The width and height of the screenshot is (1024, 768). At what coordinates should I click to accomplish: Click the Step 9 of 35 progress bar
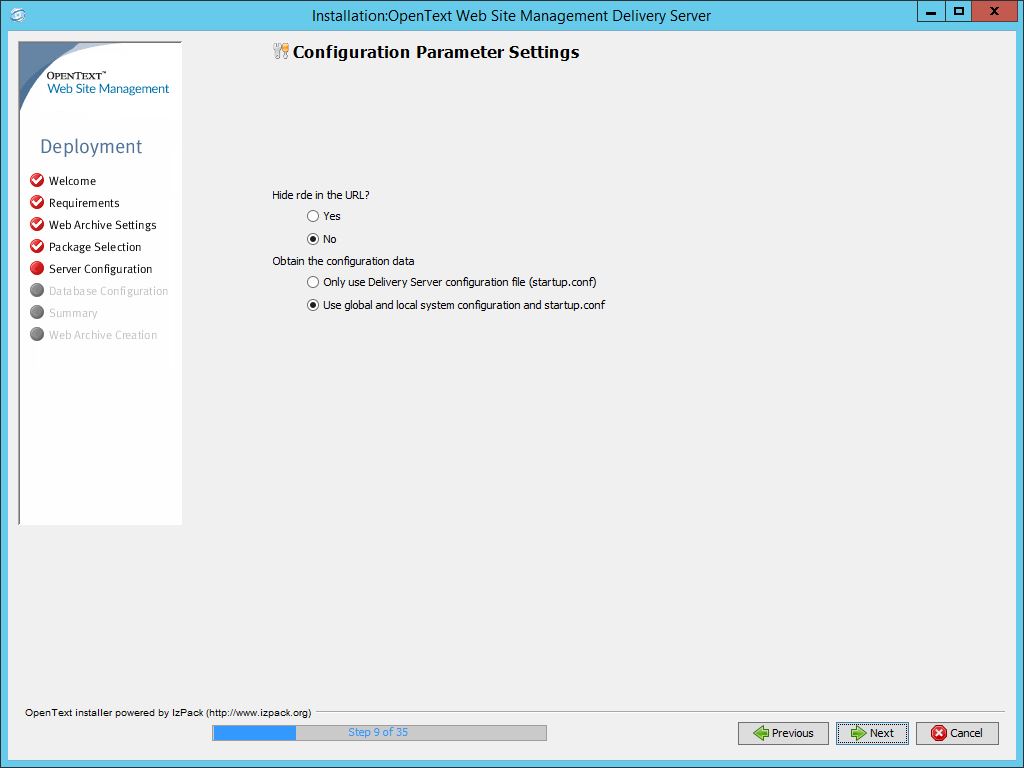point(379,733)
